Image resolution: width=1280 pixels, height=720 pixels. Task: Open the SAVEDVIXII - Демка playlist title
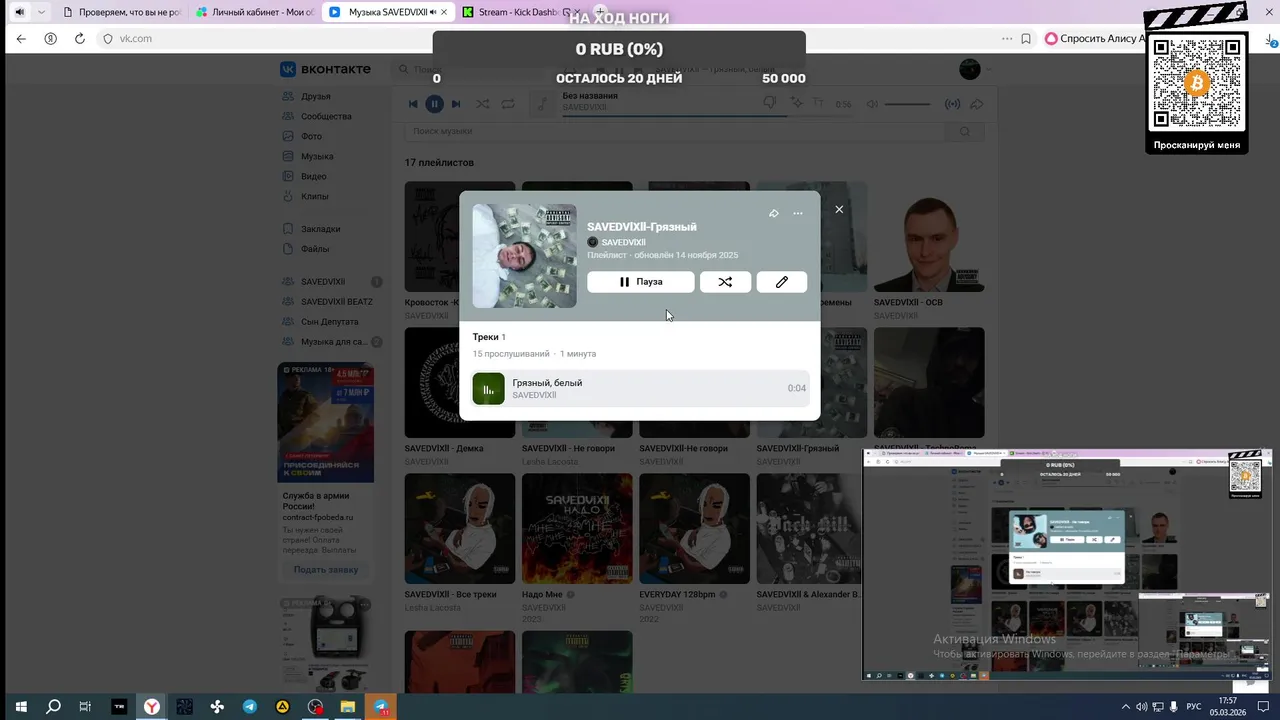444,448
